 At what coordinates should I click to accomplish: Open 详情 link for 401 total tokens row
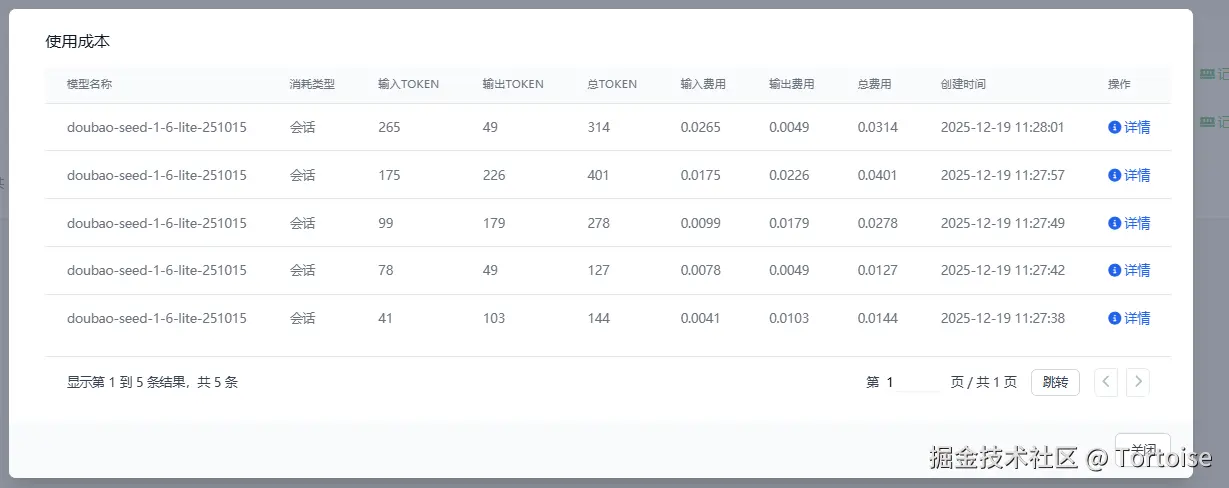tap(1137, 175)
